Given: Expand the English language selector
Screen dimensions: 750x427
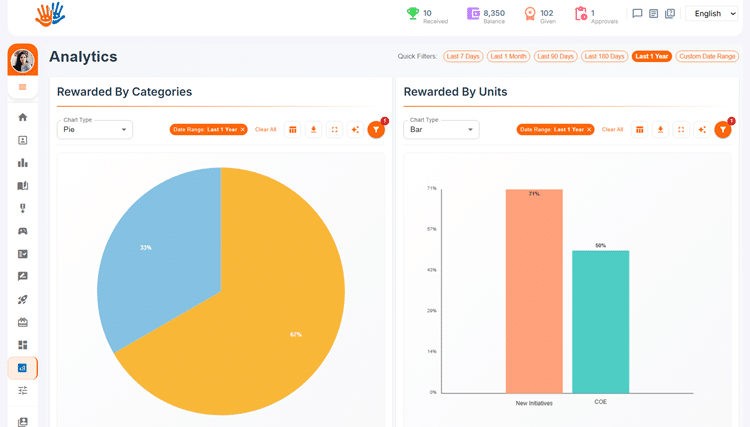Looking at the screenshot, I should pyautogui.click(x=712, y=13).
